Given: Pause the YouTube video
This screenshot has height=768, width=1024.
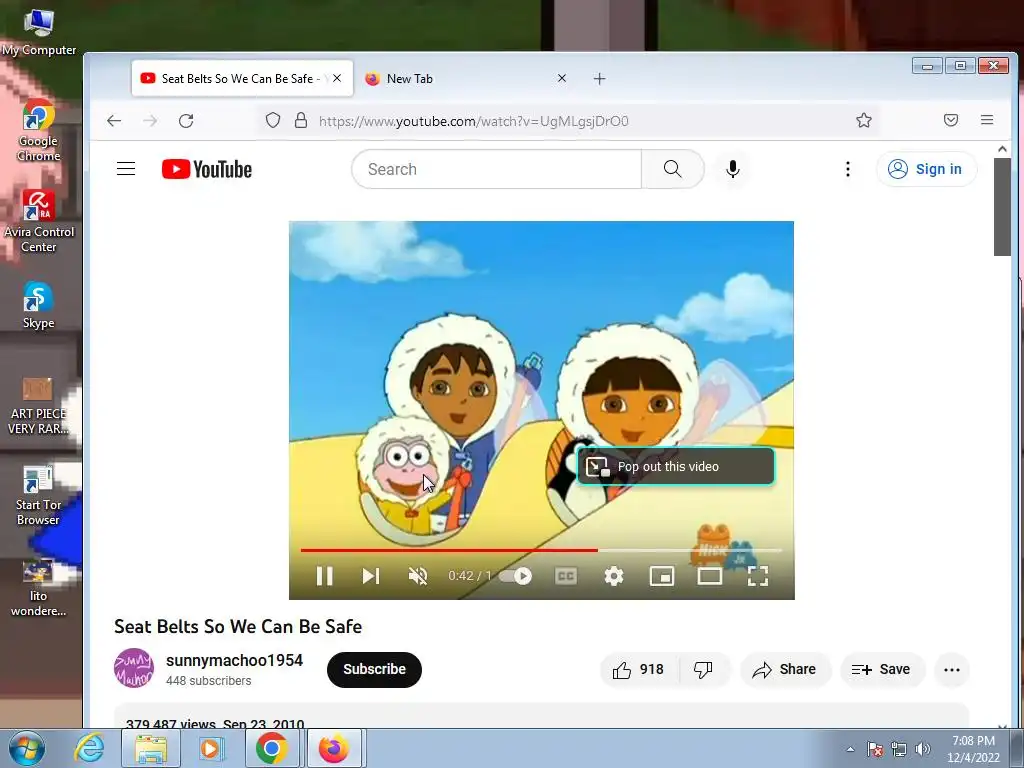Looking at the screenshot, I should click(325, 576).
